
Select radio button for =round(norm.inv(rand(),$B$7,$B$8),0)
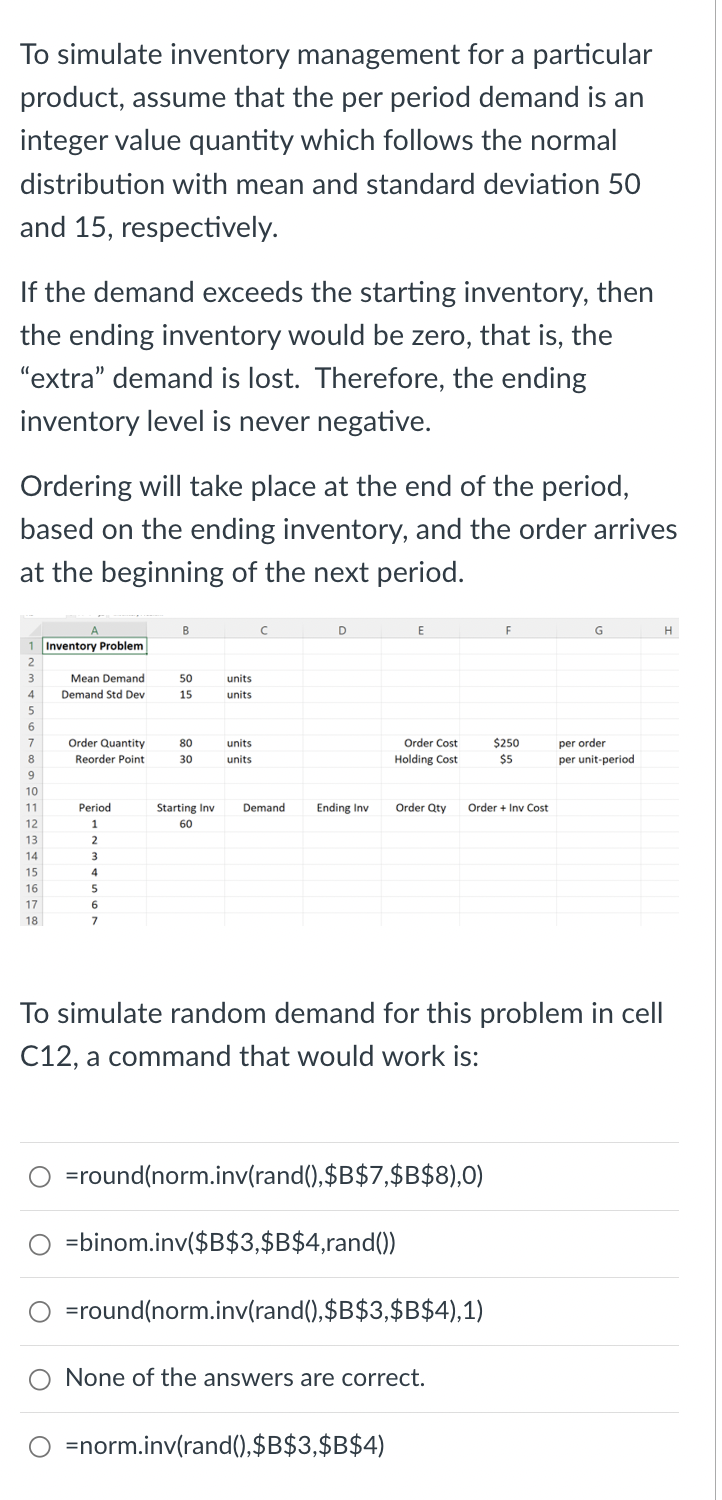tap(40, 1176)
